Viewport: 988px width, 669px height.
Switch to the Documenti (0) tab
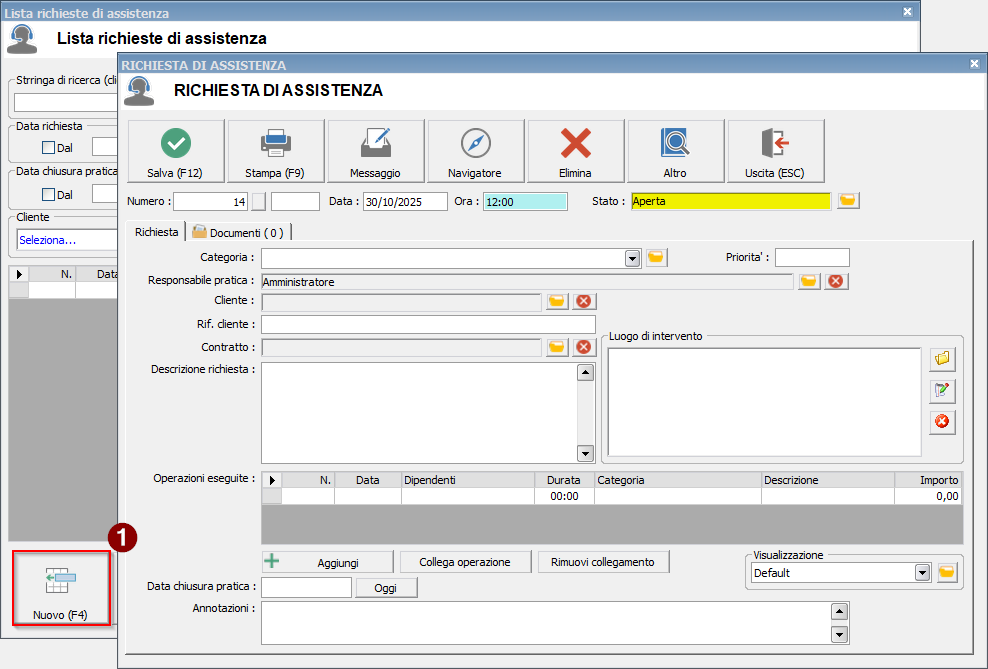(238, 233)
